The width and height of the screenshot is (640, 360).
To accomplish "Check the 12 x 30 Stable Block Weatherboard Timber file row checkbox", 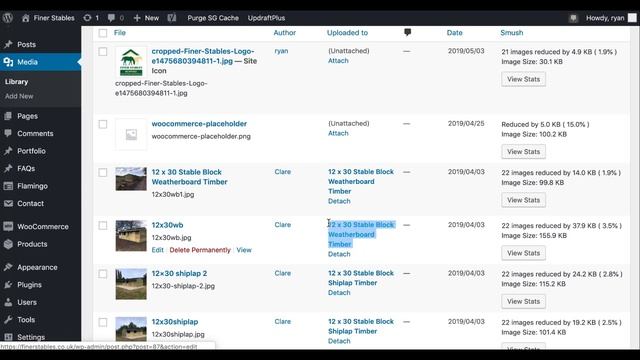I will (103, 173).
